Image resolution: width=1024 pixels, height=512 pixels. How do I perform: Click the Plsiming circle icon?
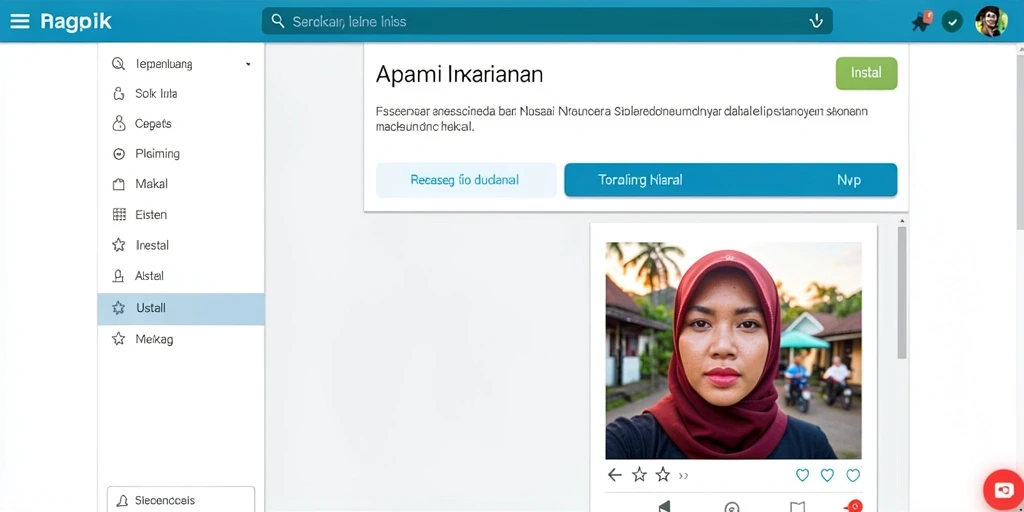[119, 154]
